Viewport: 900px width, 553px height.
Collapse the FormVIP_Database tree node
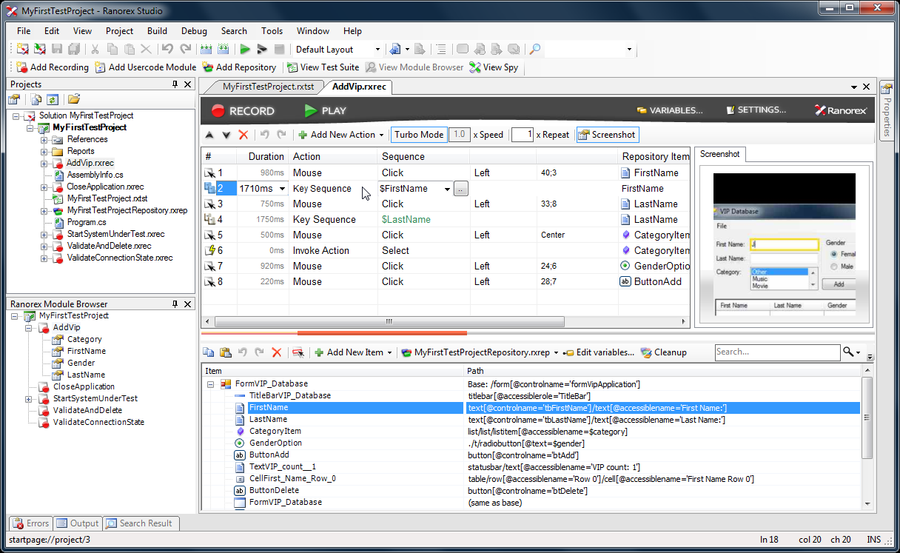[x=211, y=384]
